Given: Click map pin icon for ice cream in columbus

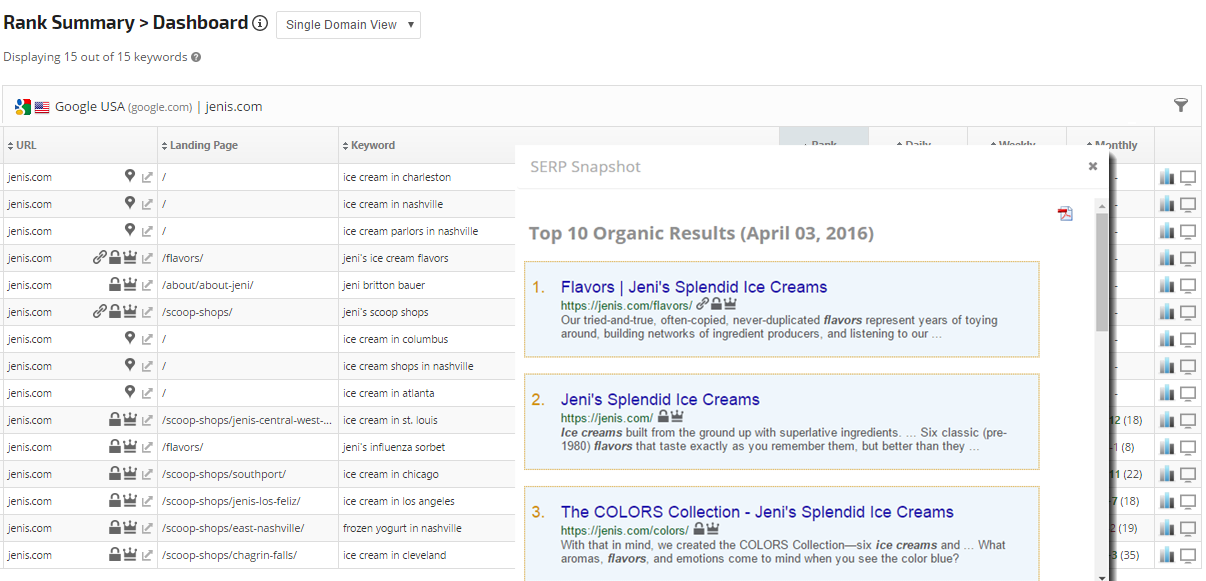Looking at the screenshot, I should pos(129,339).
